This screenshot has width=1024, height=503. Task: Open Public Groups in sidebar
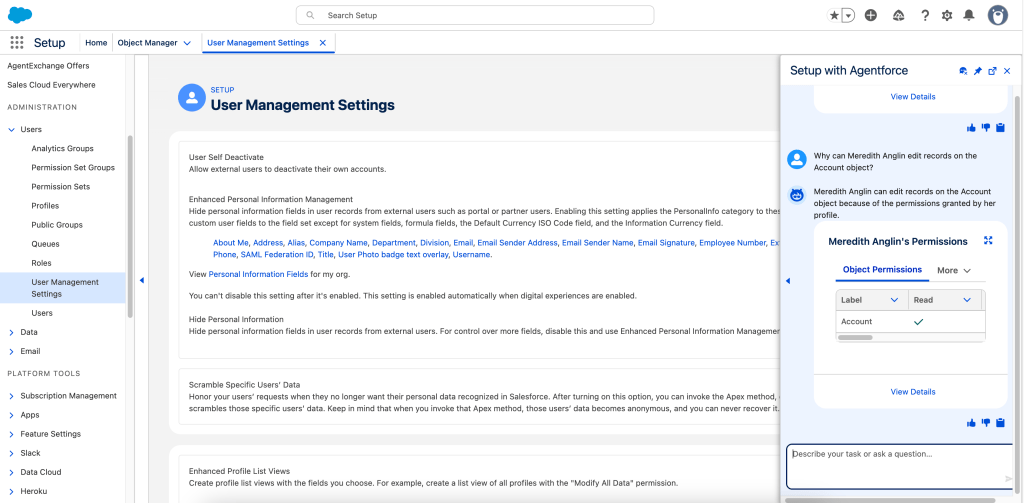point(57,225)
